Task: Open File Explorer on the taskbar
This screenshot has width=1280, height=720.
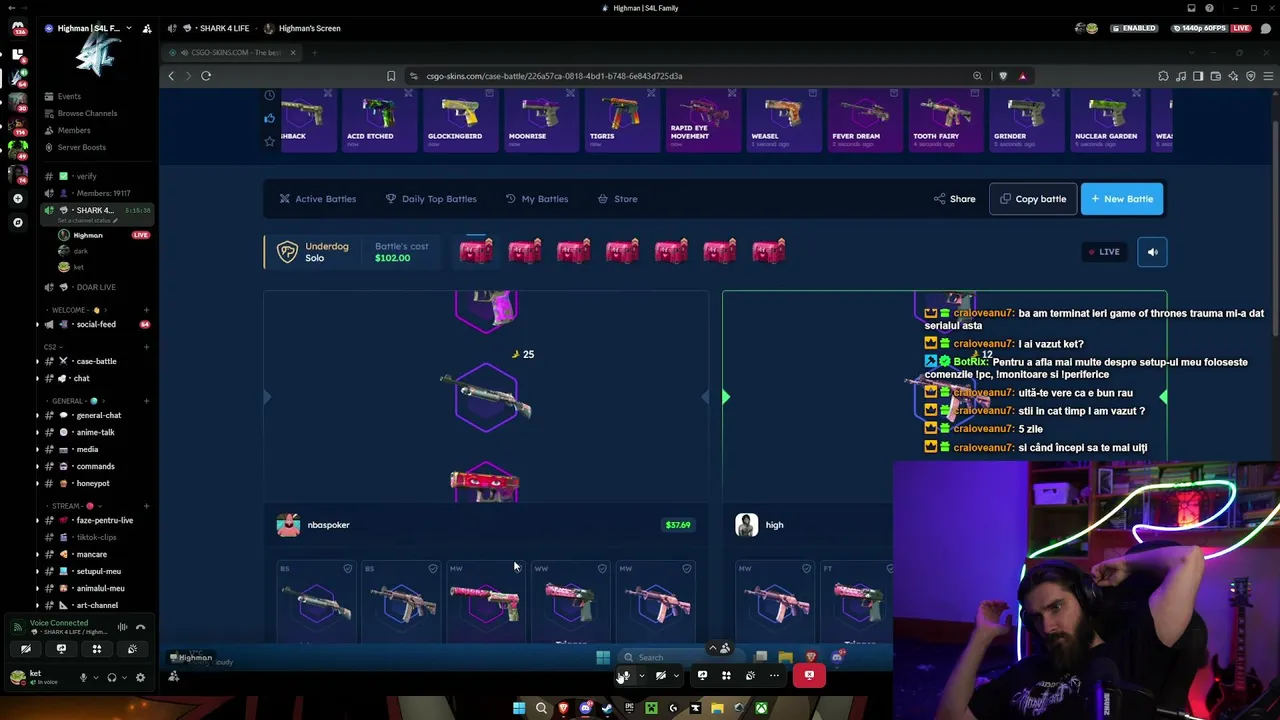Action: point(717,709)
